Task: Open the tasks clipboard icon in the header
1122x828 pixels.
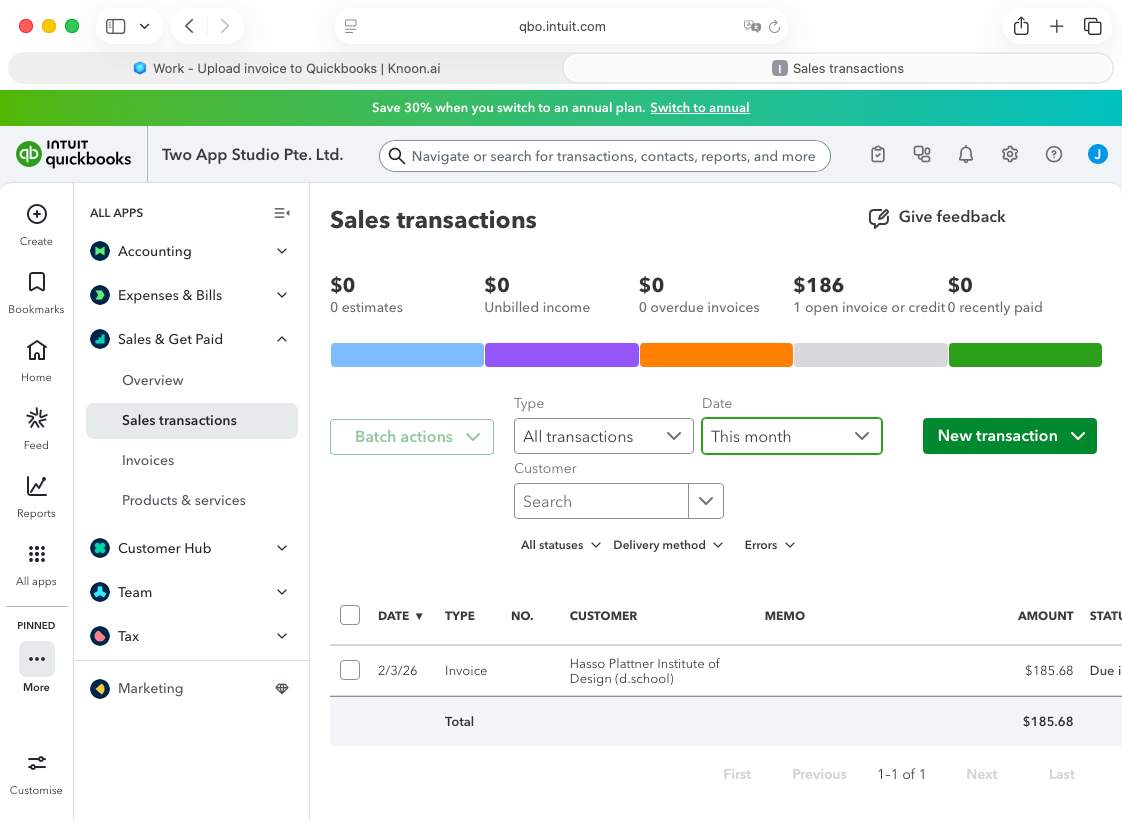Action: pos(877,154)
